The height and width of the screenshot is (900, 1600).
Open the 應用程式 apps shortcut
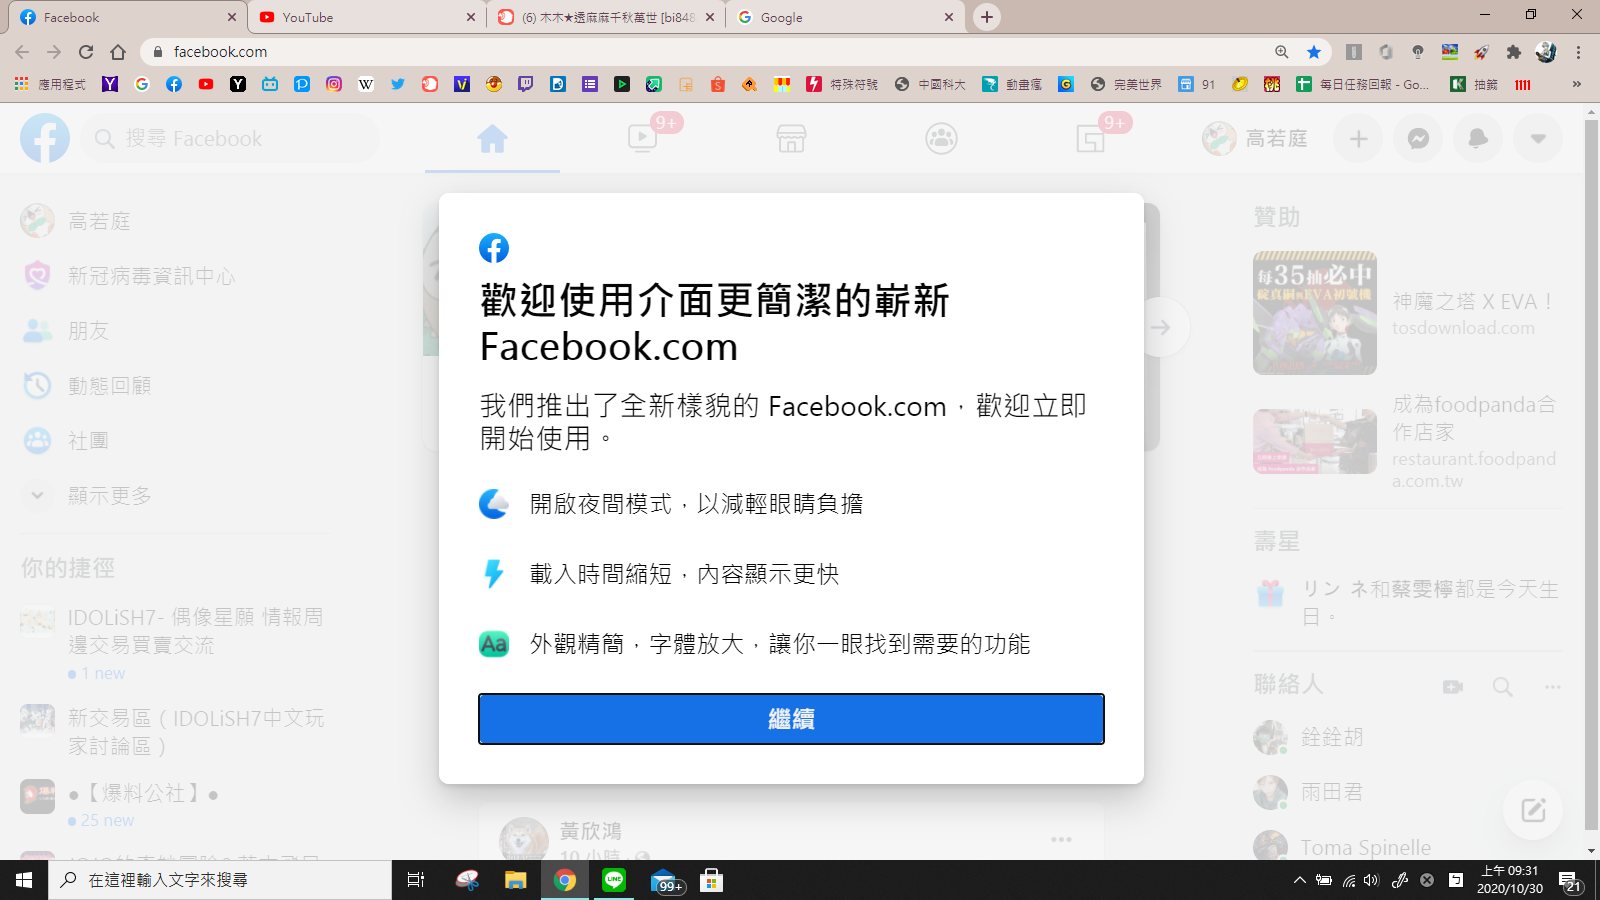[50, 84]
